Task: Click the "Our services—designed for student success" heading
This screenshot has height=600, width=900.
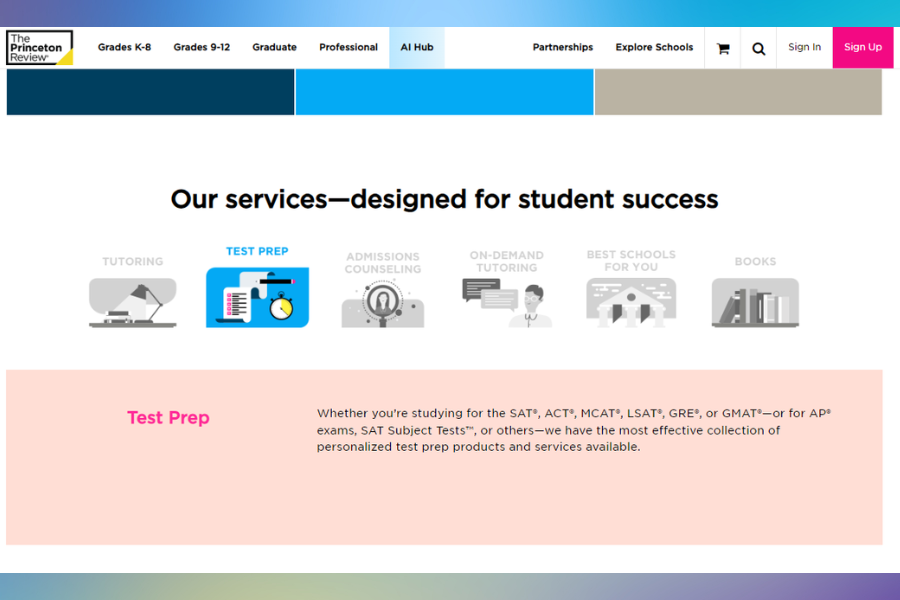Action: (444, 199)
